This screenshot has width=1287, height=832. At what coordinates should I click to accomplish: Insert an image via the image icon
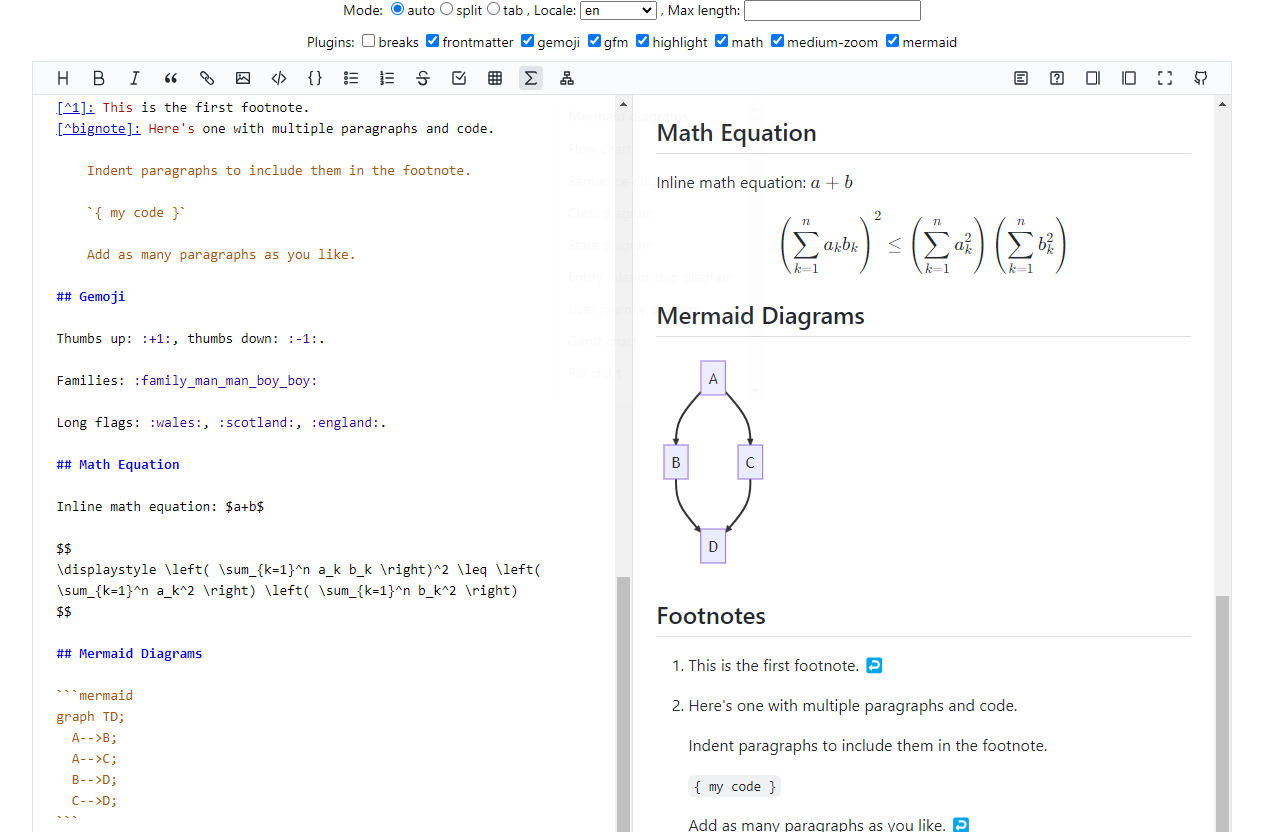pos(243,77)
